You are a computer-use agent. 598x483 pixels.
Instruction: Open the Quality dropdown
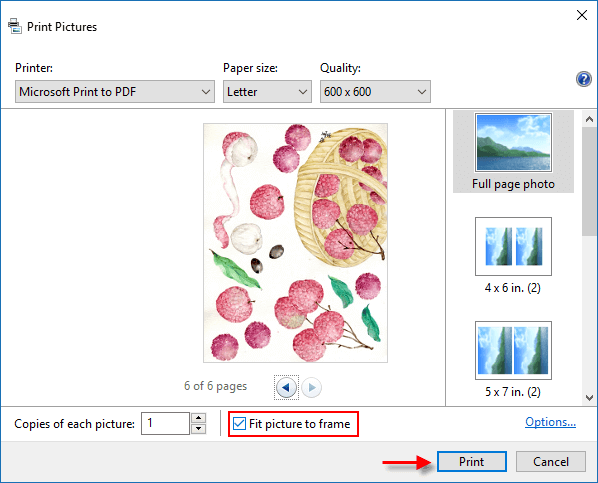(x=375, y=92)
